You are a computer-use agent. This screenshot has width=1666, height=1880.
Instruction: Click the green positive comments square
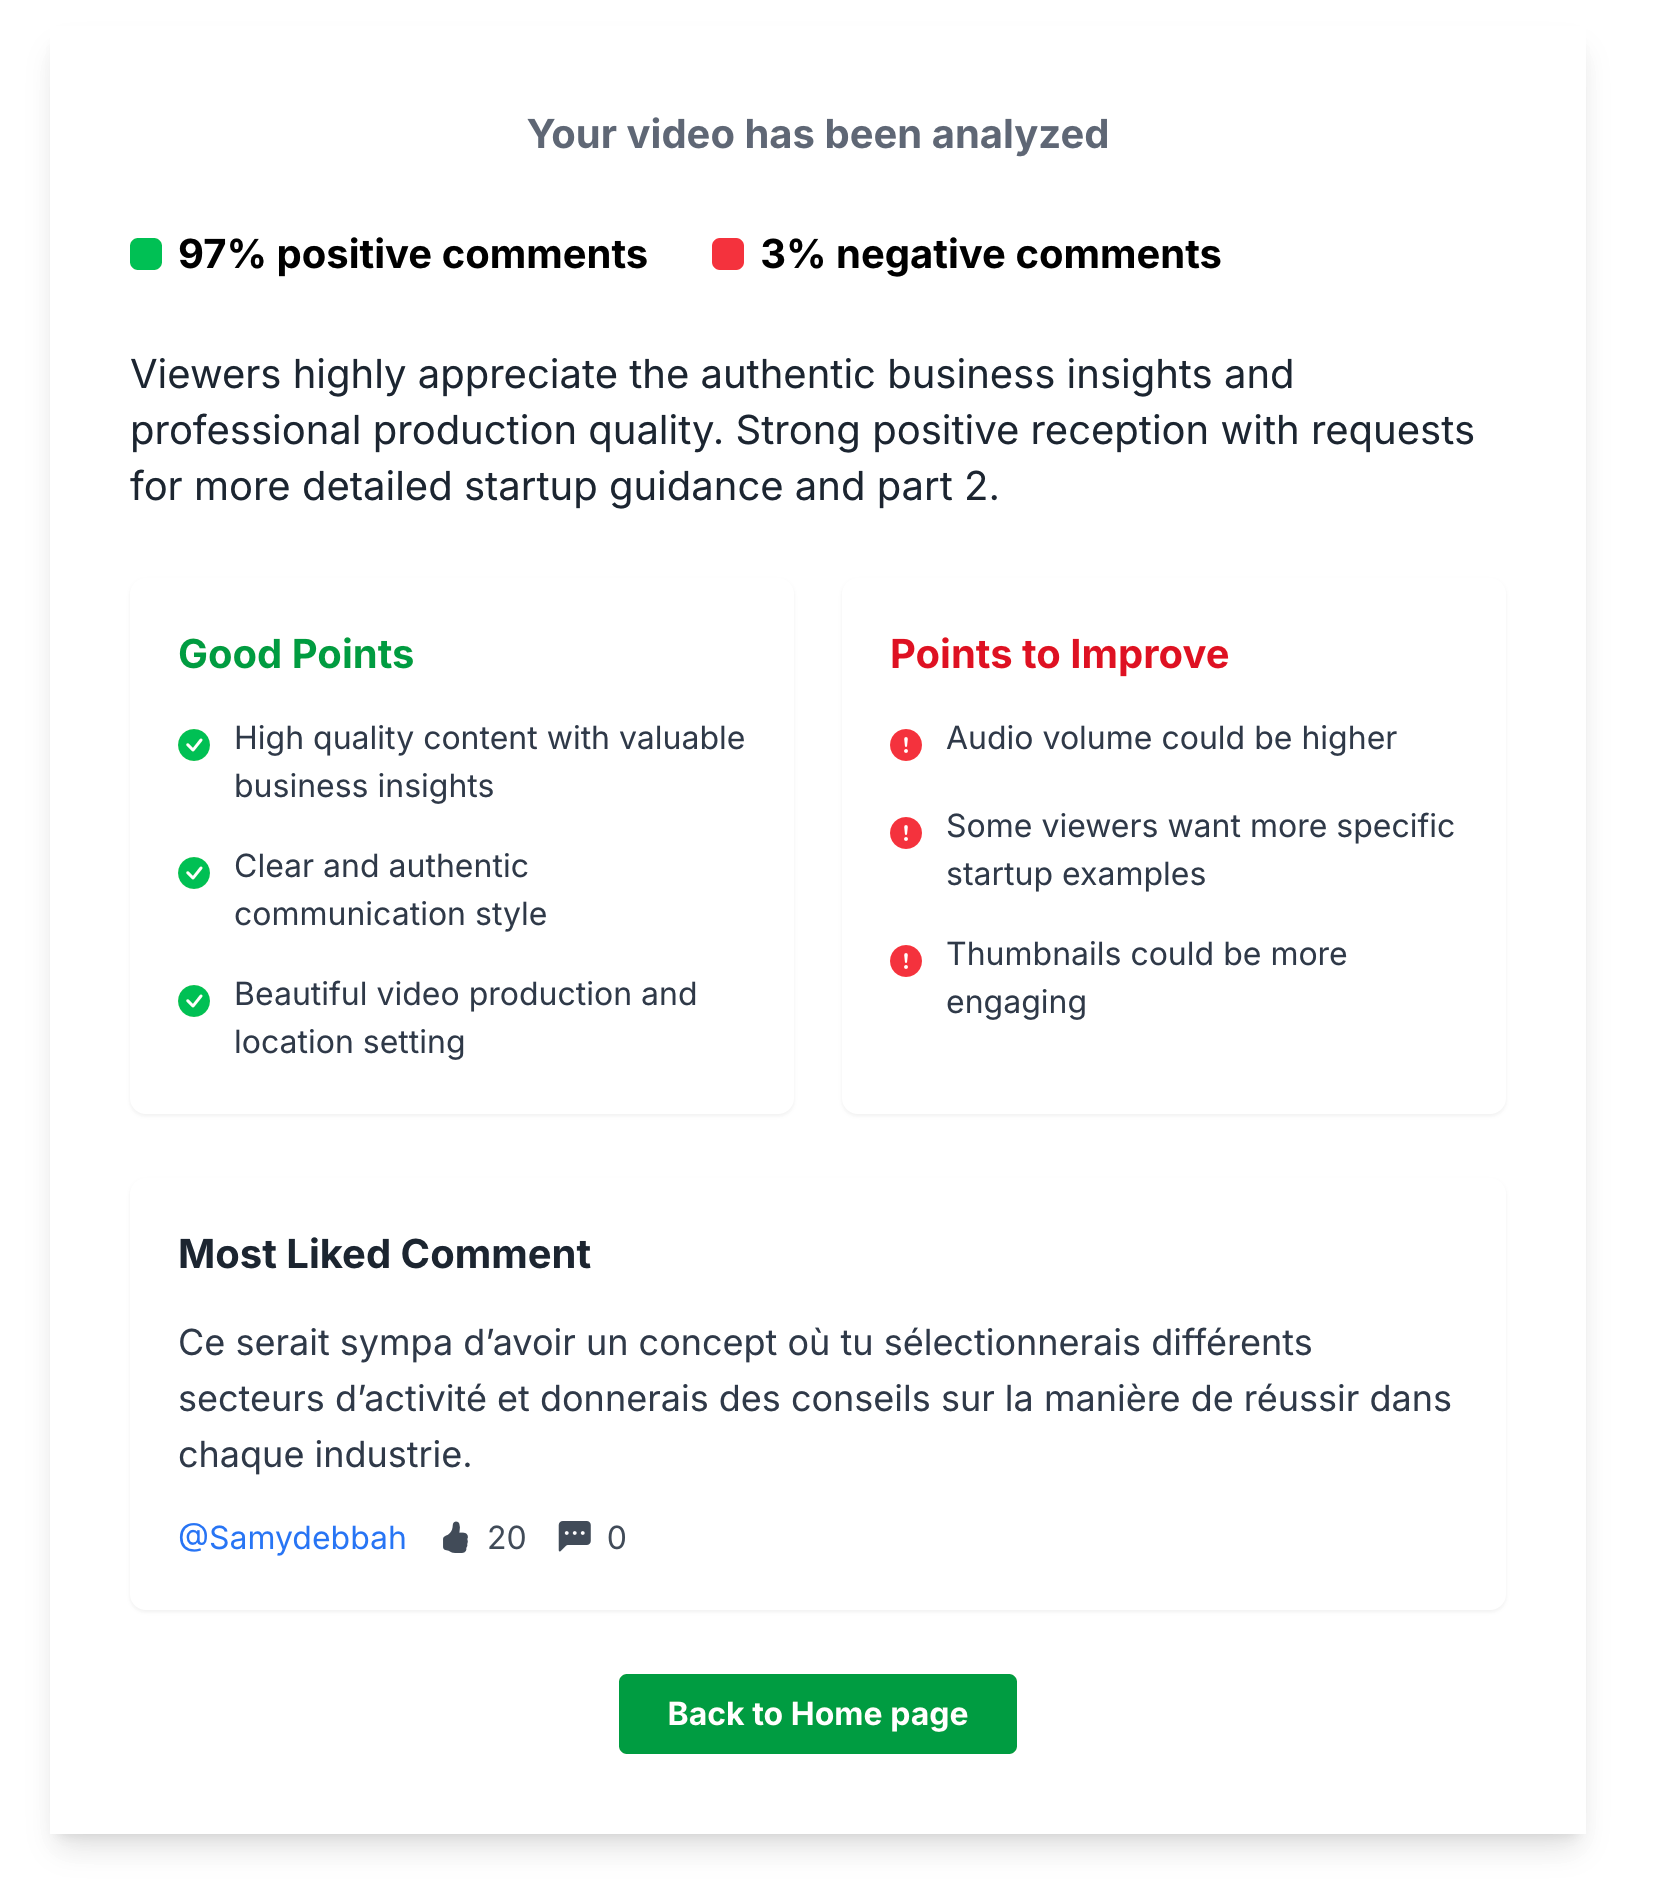(146, 254)
